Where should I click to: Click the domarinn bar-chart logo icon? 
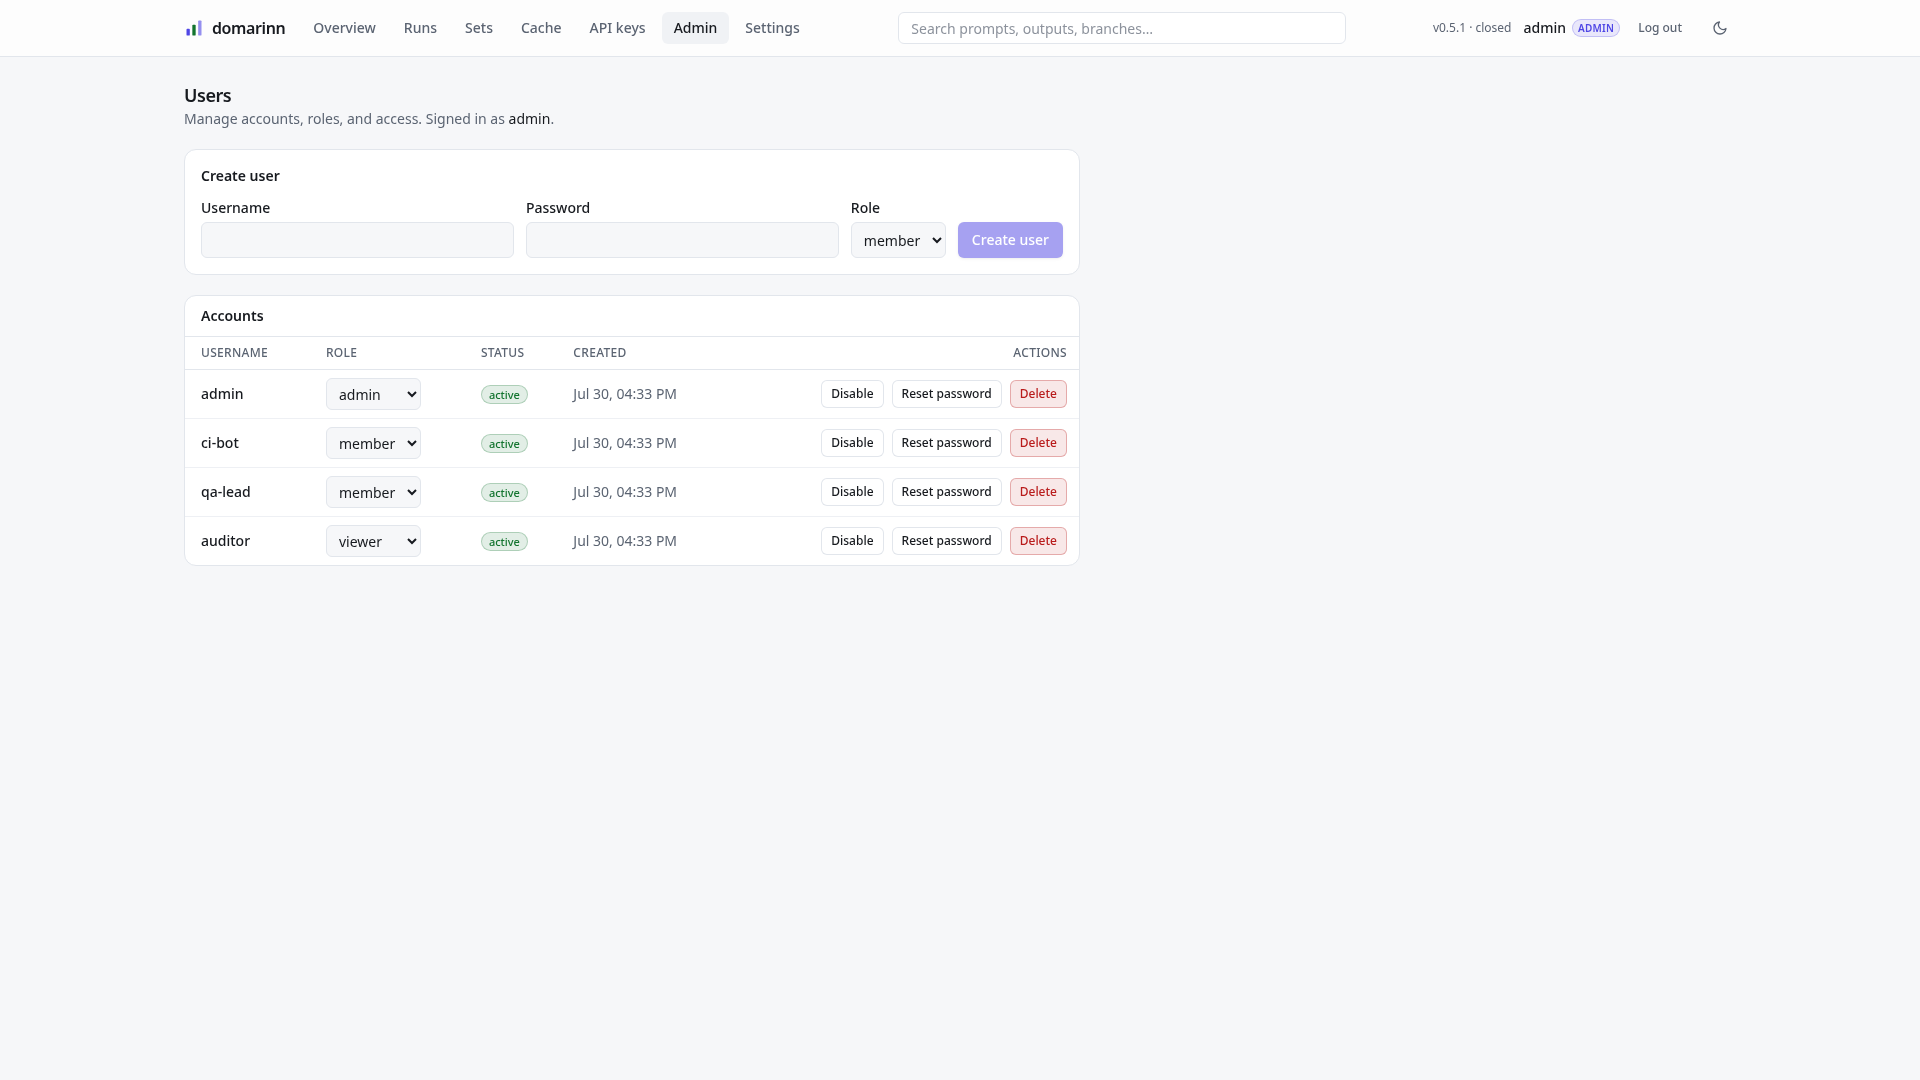(194, 28)
